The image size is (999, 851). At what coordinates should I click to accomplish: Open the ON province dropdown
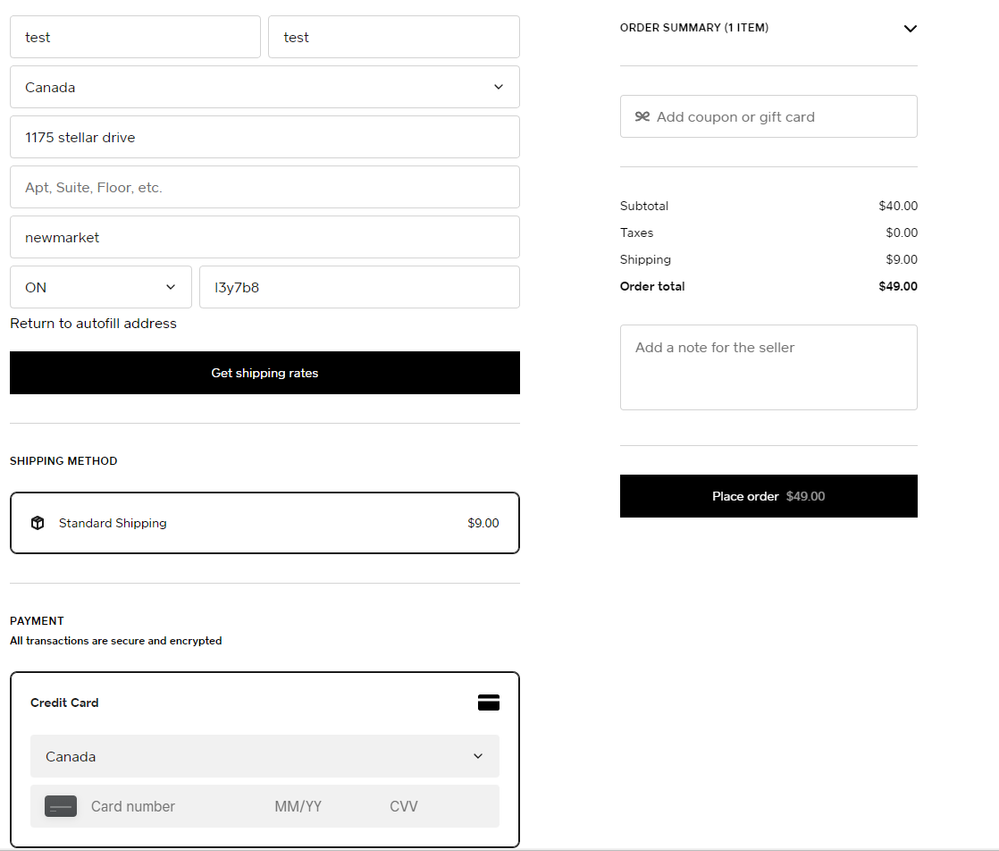[100, 287]
